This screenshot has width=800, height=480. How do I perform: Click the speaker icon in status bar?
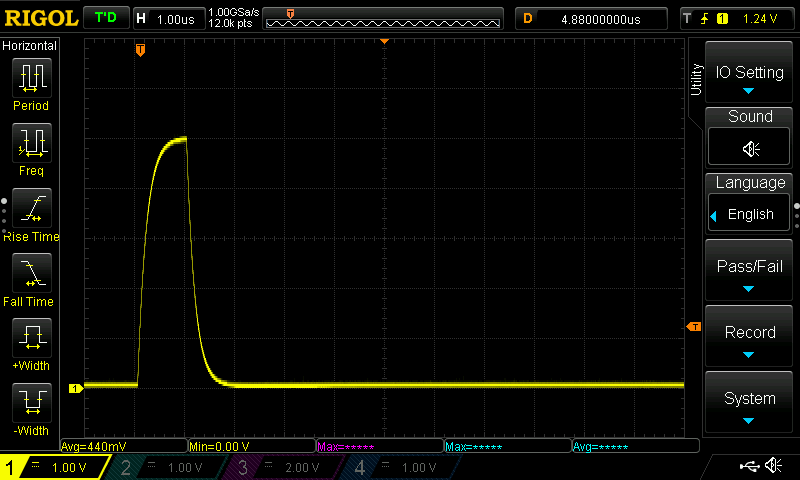tap(773, 466)
